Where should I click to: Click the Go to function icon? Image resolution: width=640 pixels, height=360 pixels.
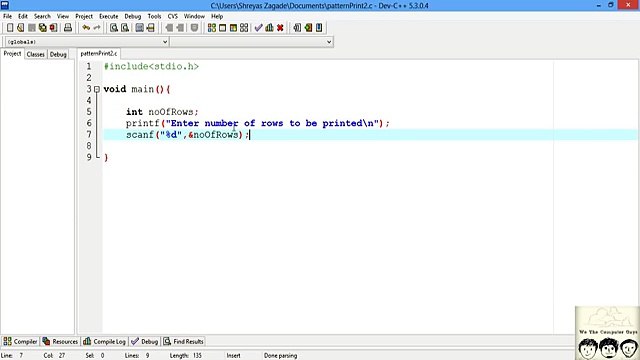point(140,28)
